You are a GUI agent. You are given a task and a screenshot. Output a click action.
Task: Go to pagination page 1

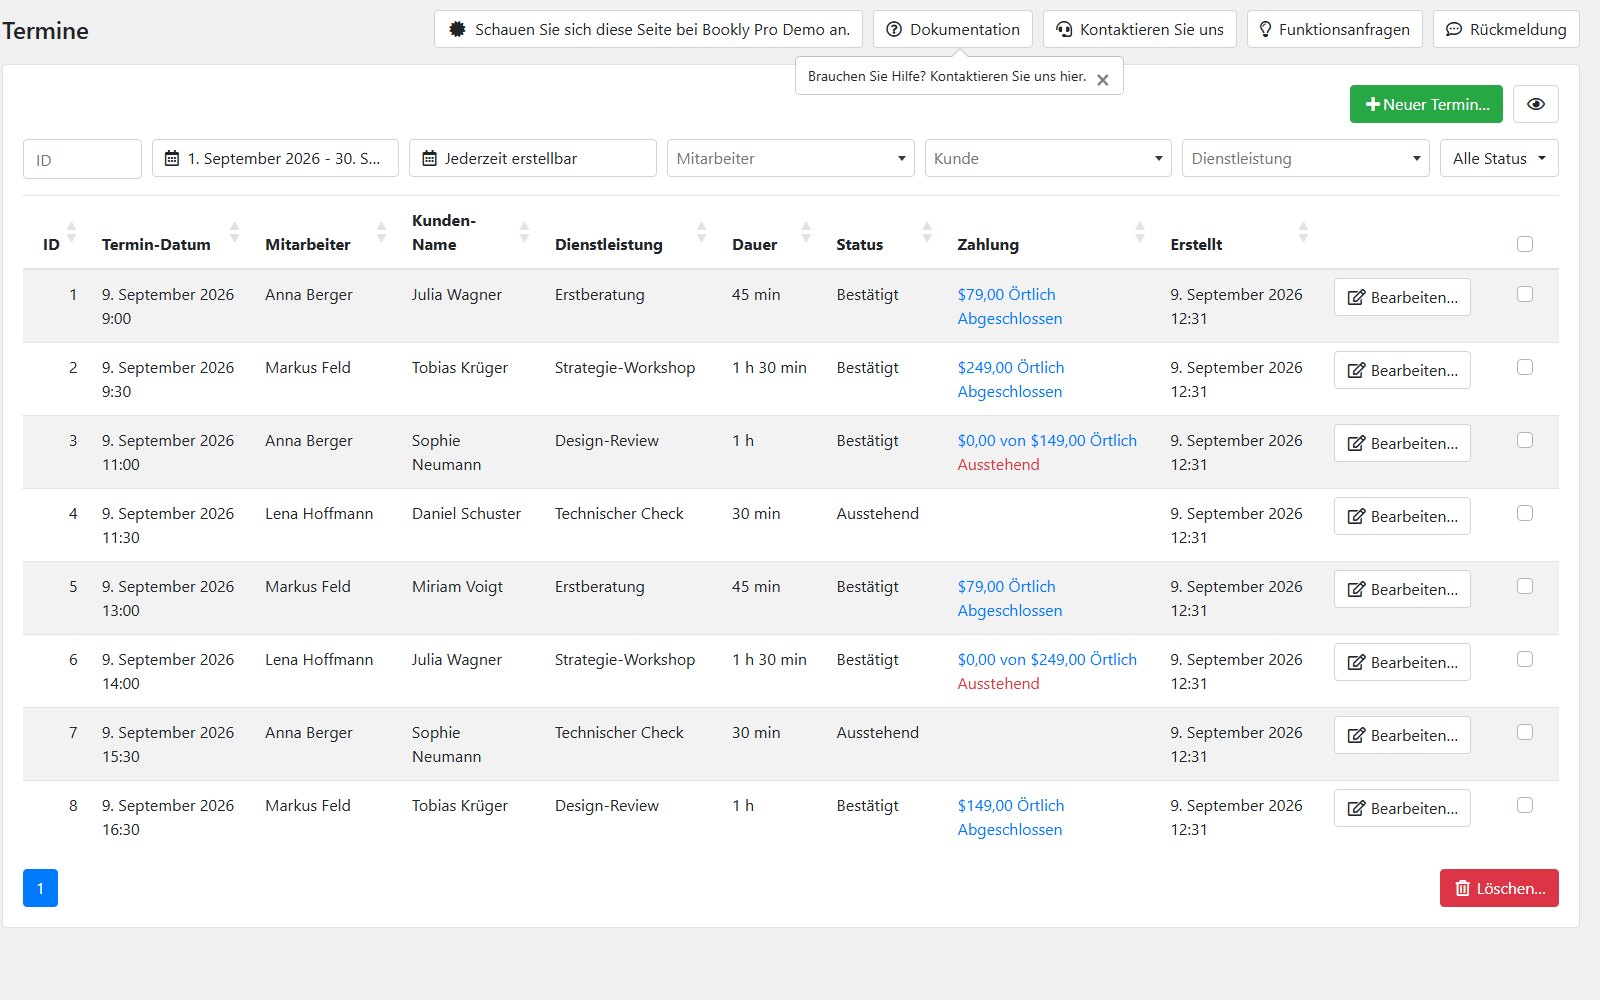(40, 888)
